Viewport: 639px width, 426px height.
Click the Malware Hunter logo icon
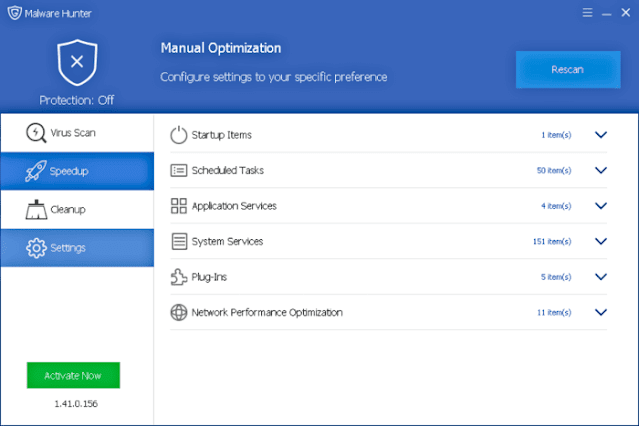click(15, 13)
